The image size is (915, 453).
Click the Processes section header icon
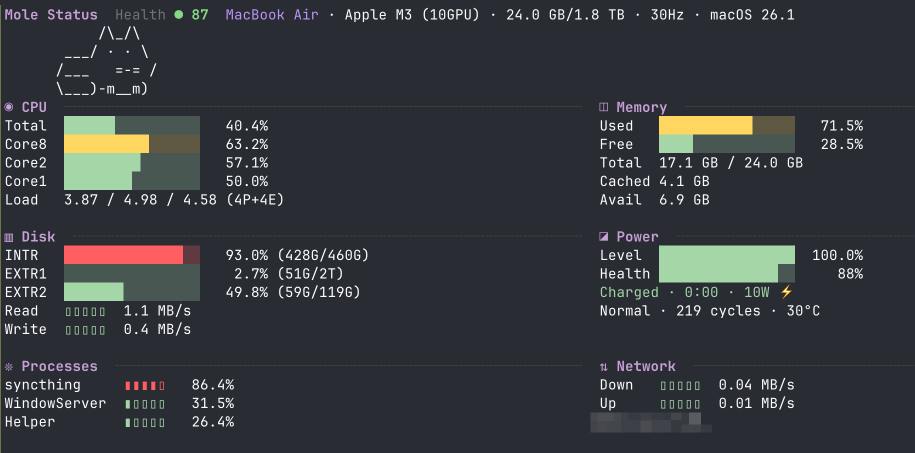pos(9,367)
